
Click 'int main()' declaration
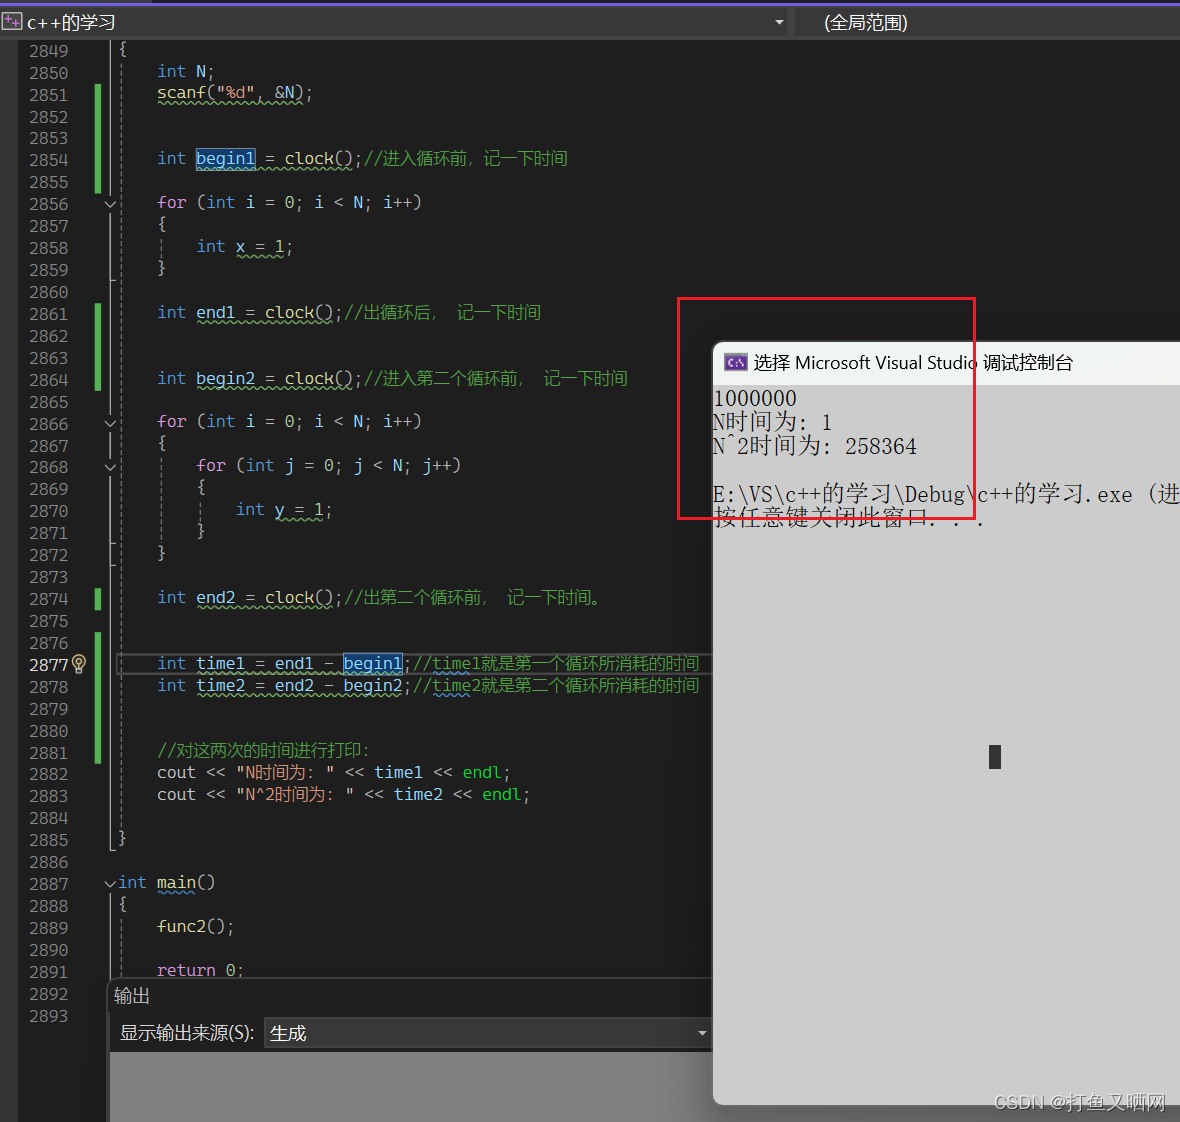166,883
